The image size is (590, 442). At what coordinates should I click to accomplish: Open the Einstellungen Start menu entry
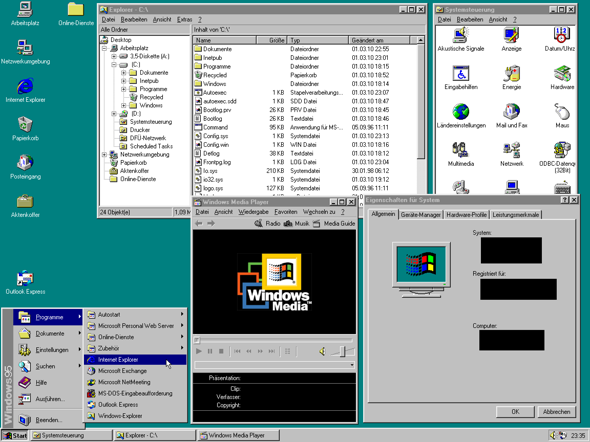(x=48, y=350)
